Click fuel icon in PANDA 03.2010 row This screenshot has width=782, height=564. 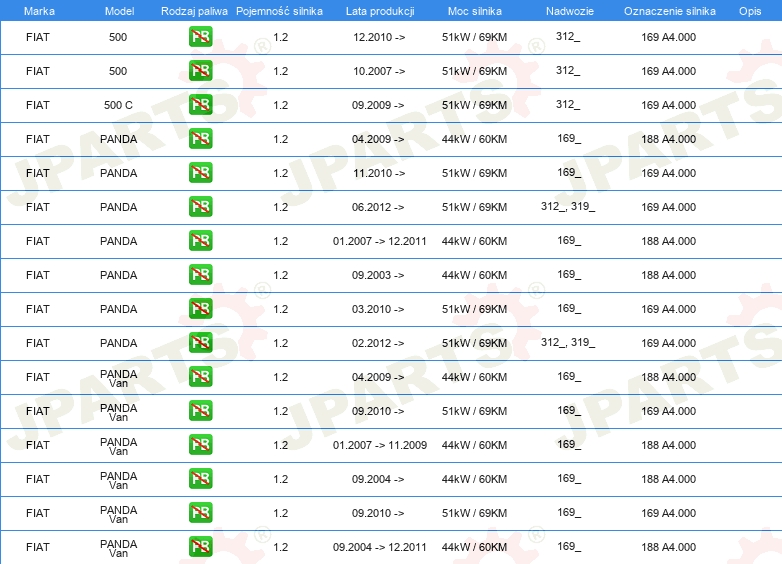(x=200, y=309)
